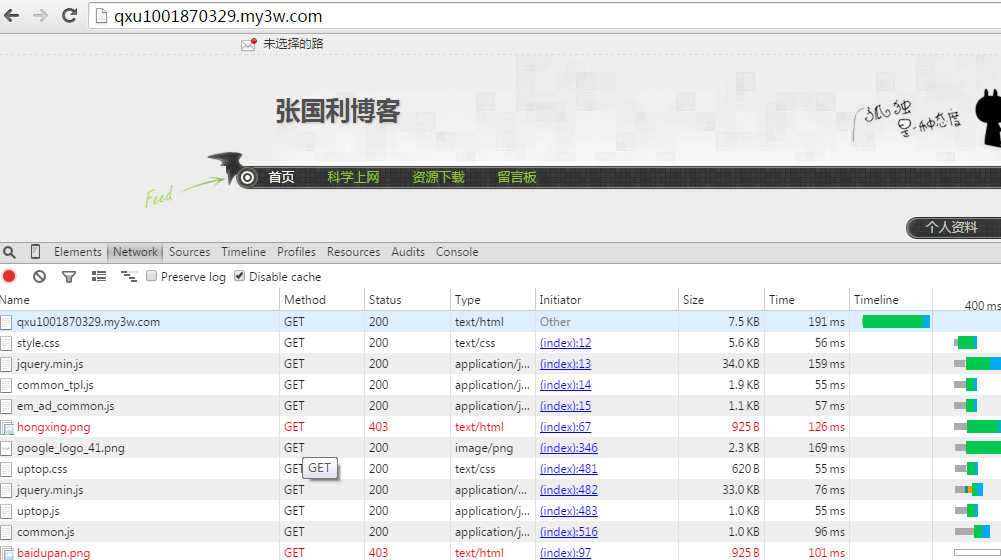
Task: Toggle device mode phone icon
Action: [x=36, y=252]
